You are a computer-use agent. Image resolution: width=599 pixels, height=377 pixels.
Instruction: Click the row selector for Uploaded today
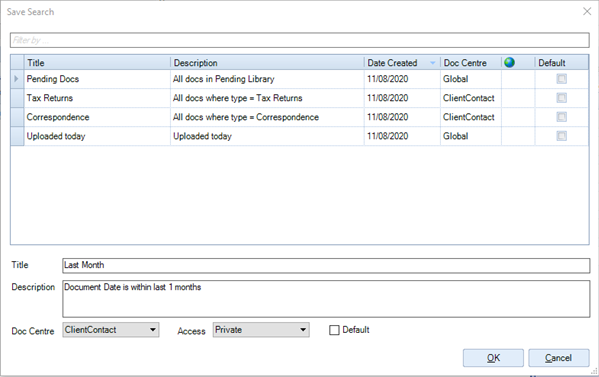17,136
